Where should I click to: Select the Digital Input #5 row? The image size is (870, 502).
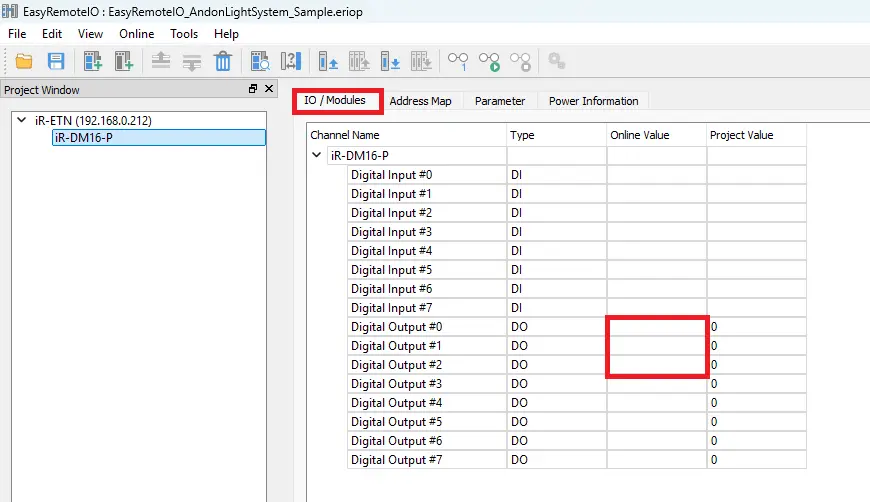coord(577,270)
